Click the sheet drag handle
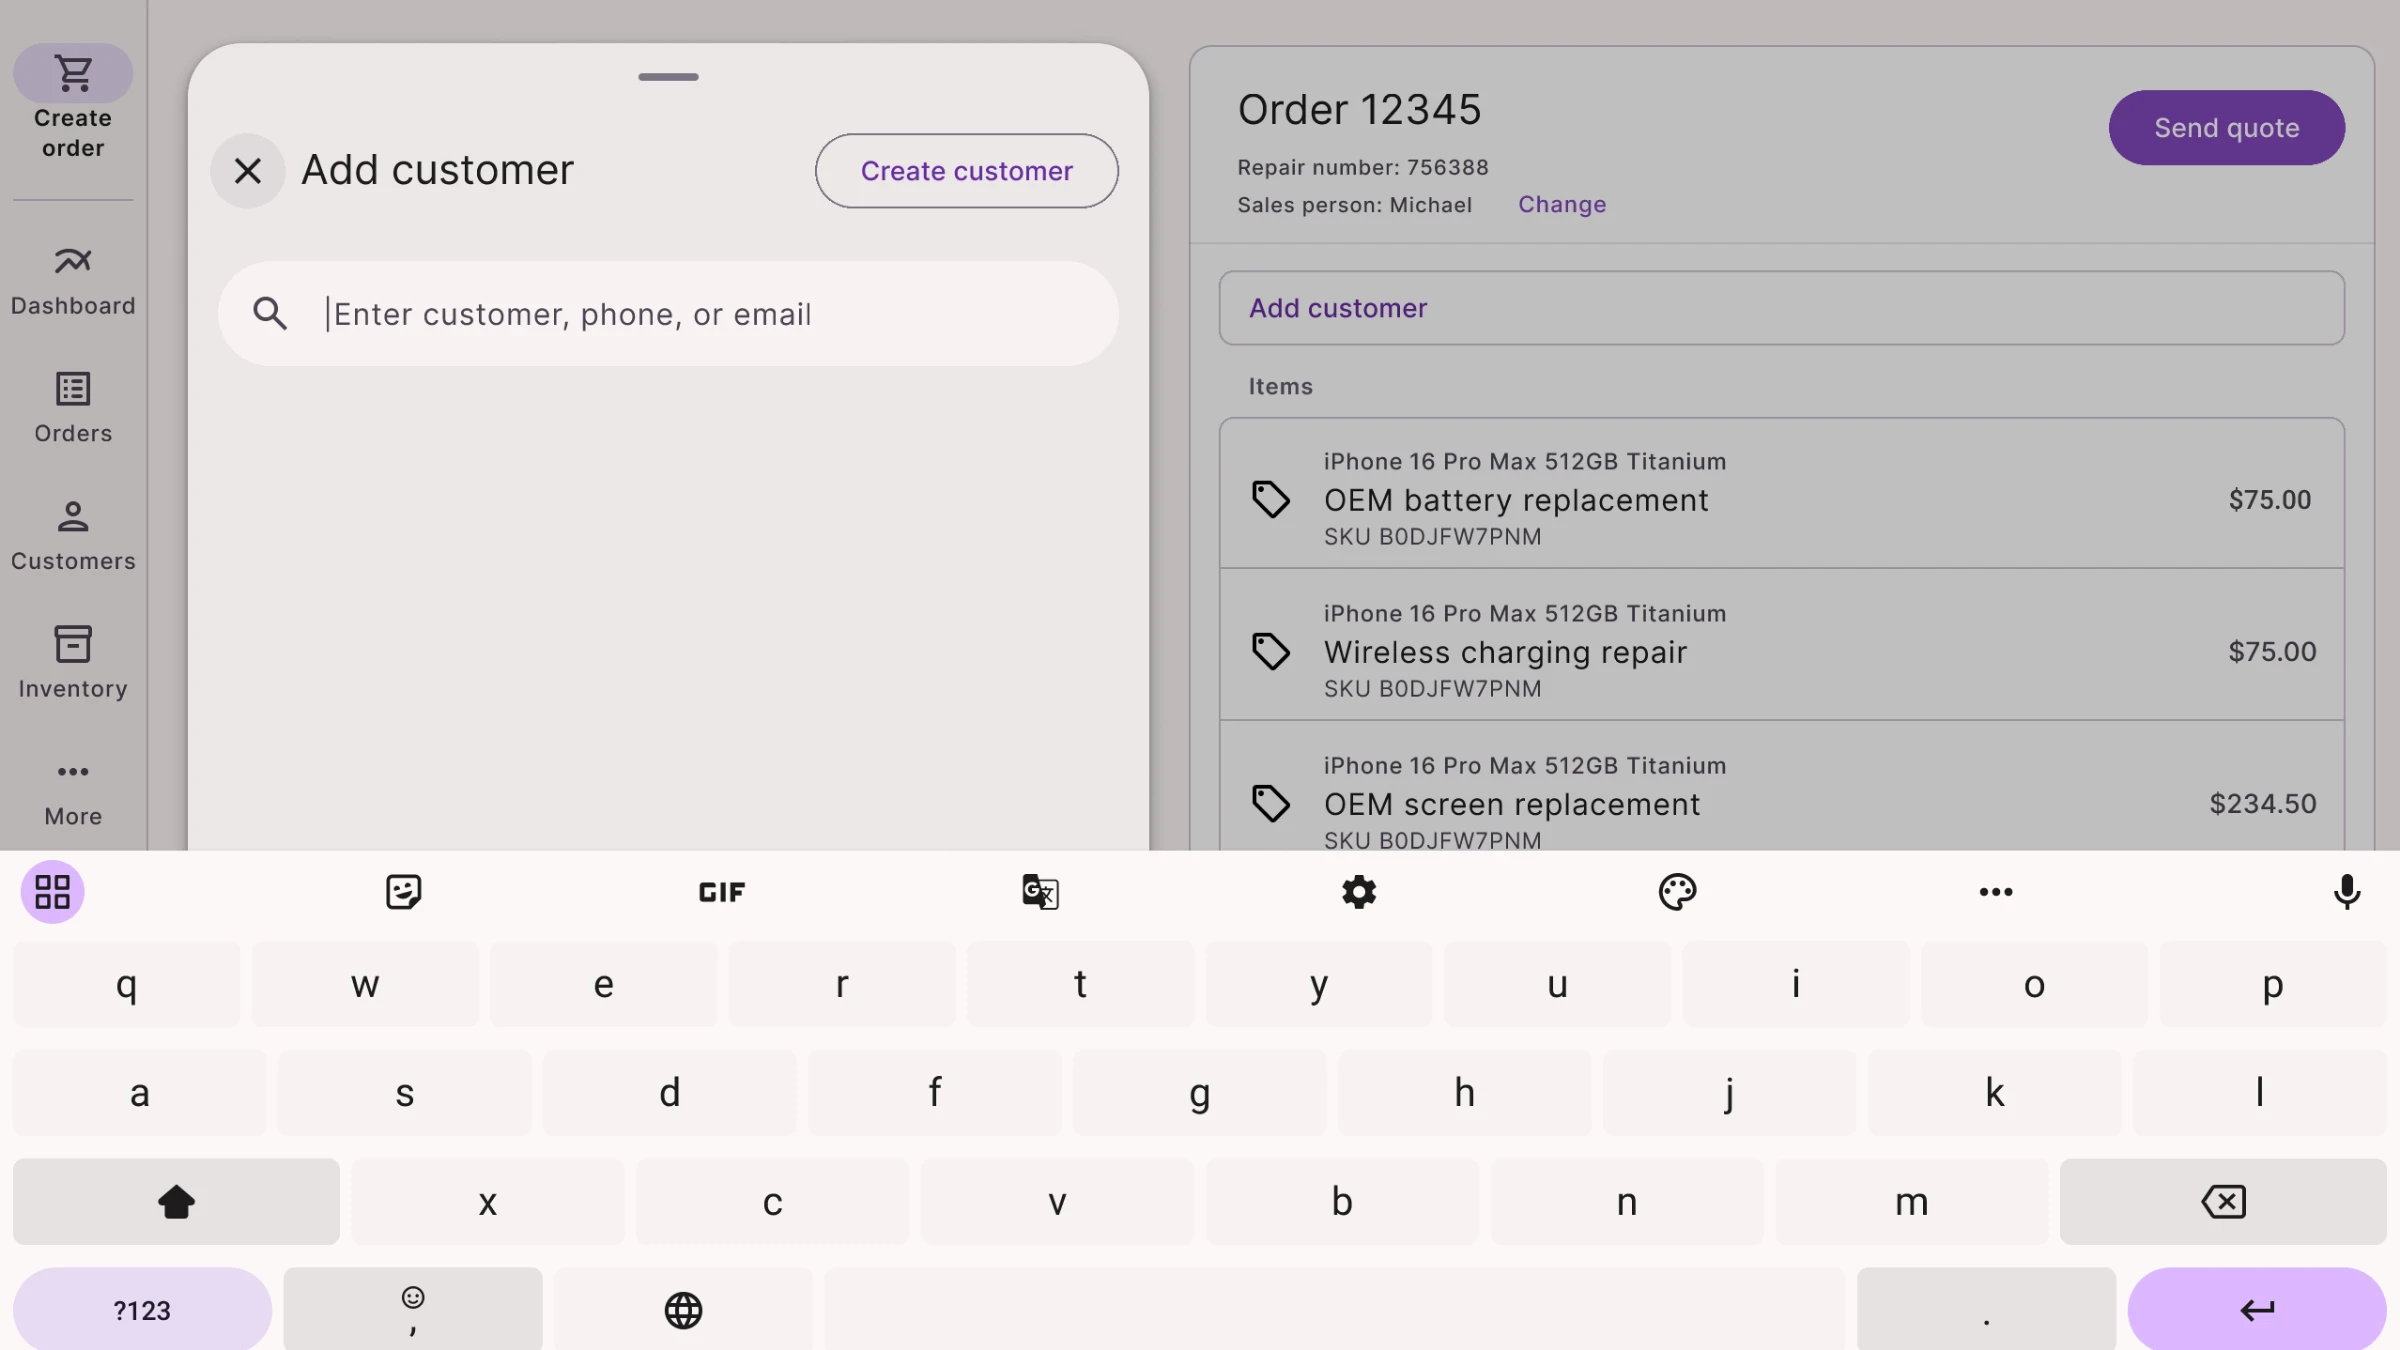The image size is (2400, 1350). [x=668, y=77]
